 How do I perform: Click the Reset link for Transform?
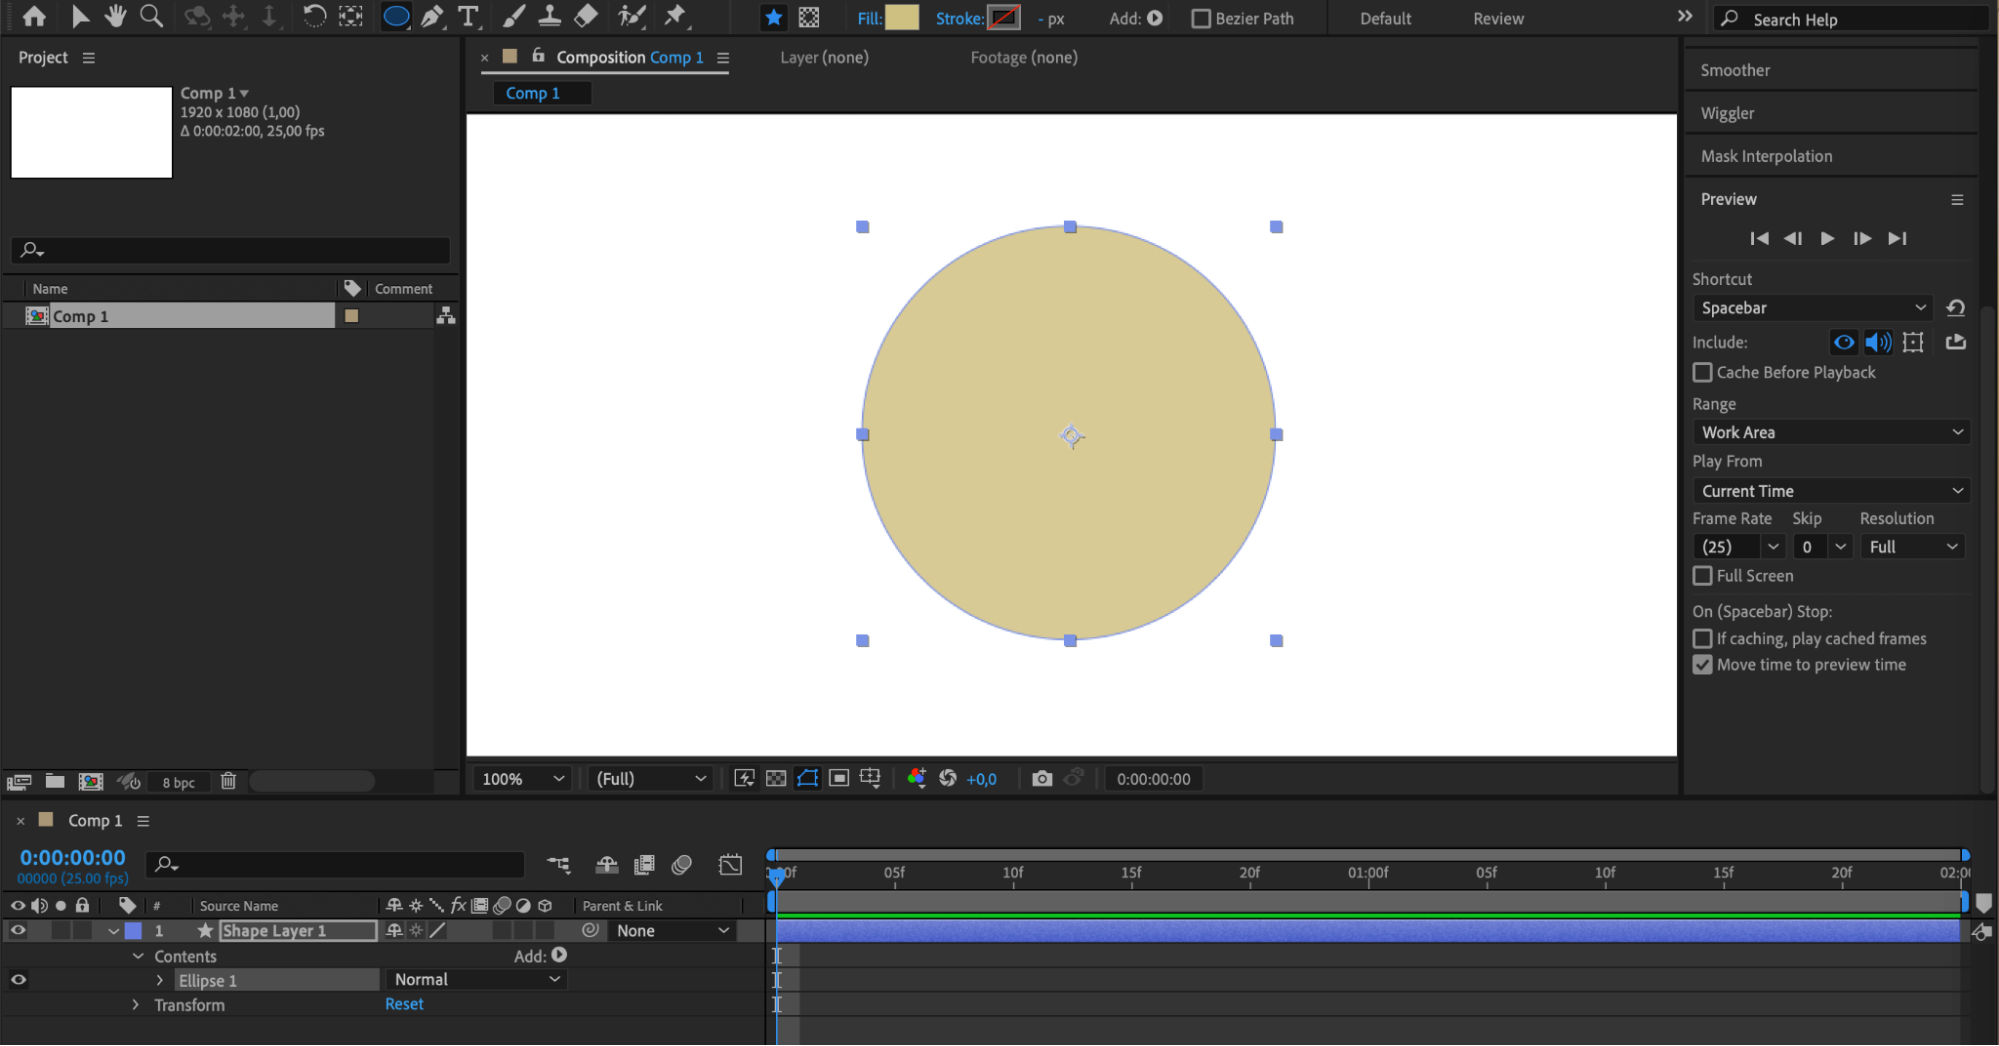[x=404, y=1004]
